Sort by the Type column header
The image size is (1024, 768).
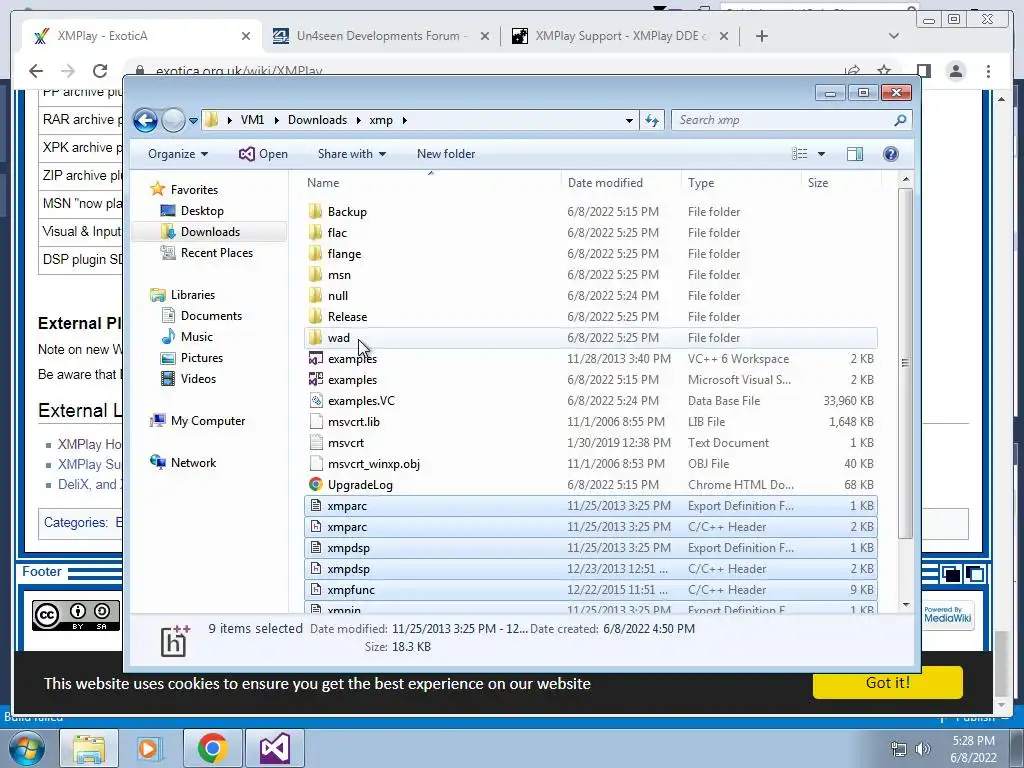[741, 183]
